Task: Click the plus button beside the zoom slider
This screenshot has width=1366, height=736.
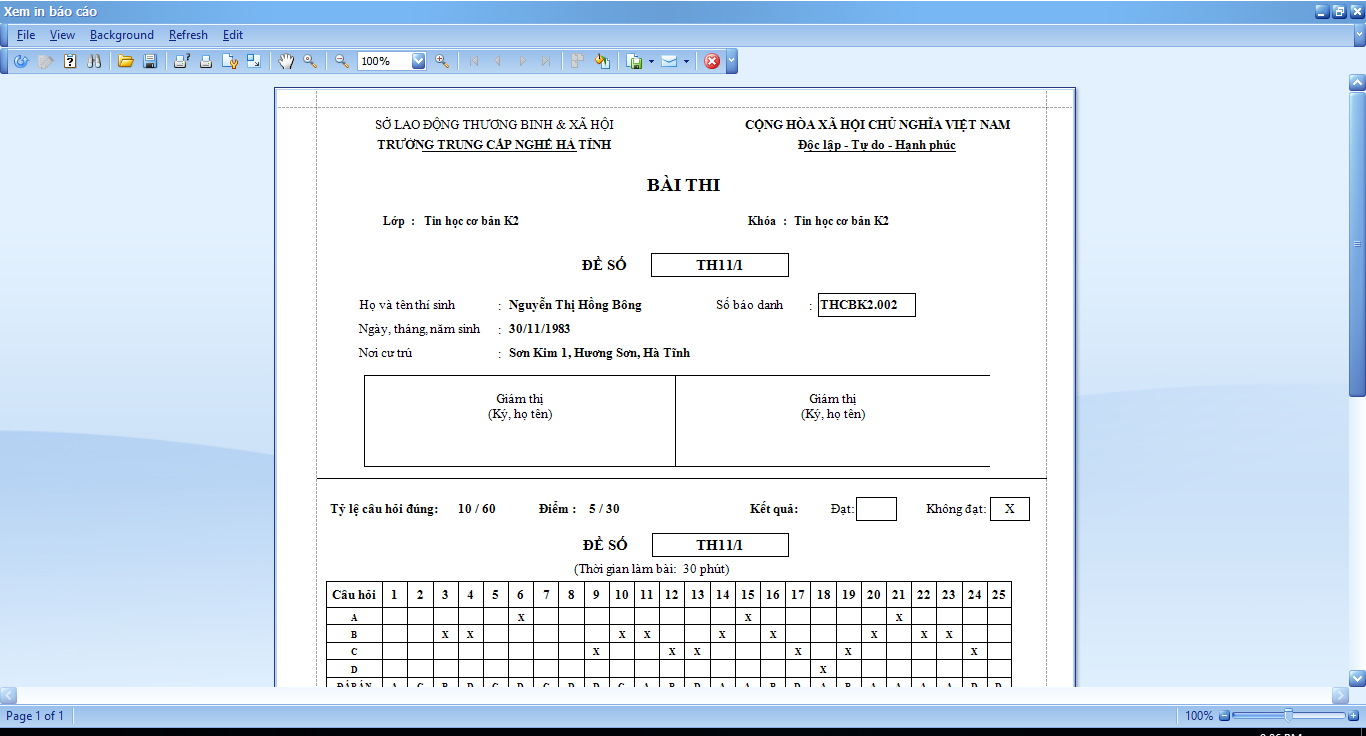Action: (x=1354, y=716)
